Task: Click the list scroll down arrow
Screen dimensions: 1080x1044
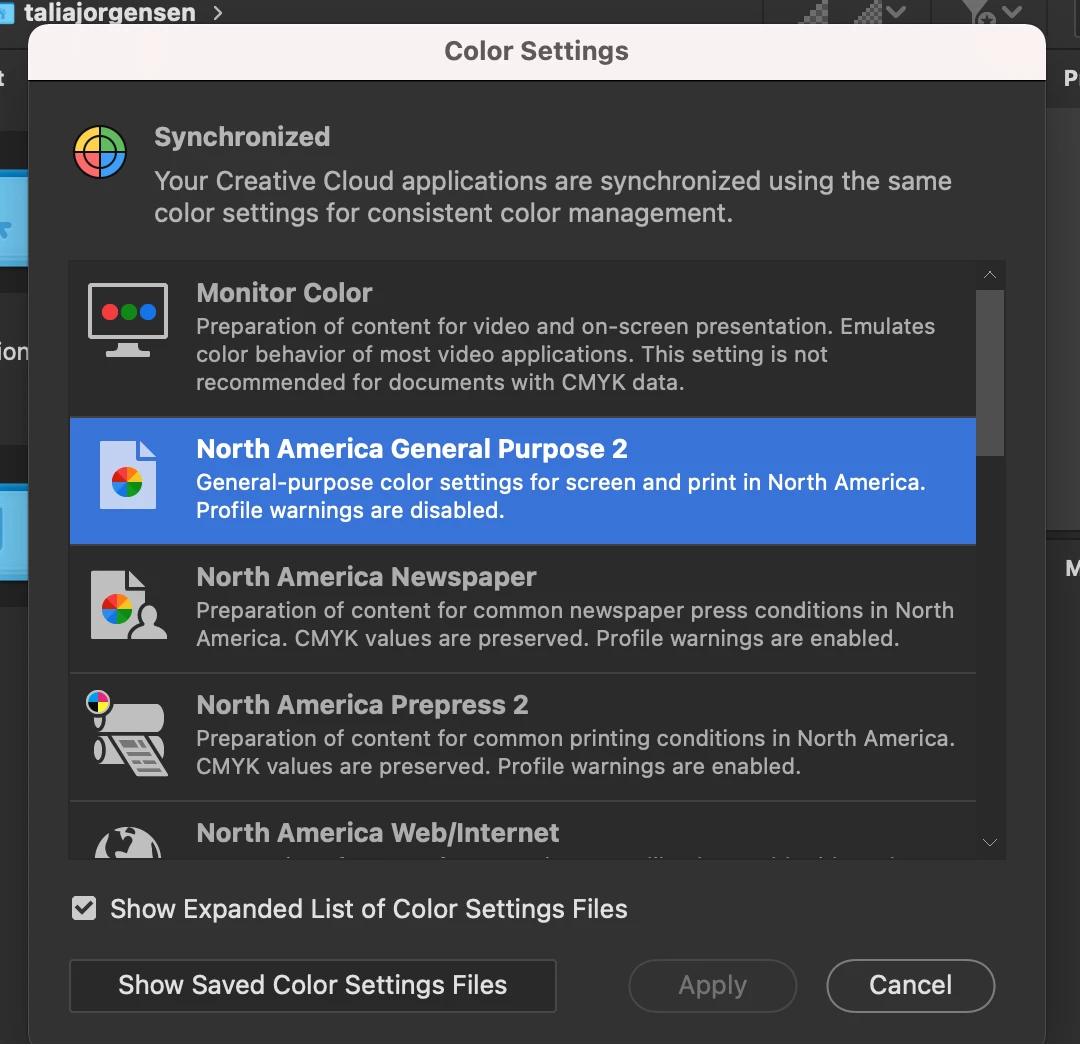Action: (x=990, y=843)
